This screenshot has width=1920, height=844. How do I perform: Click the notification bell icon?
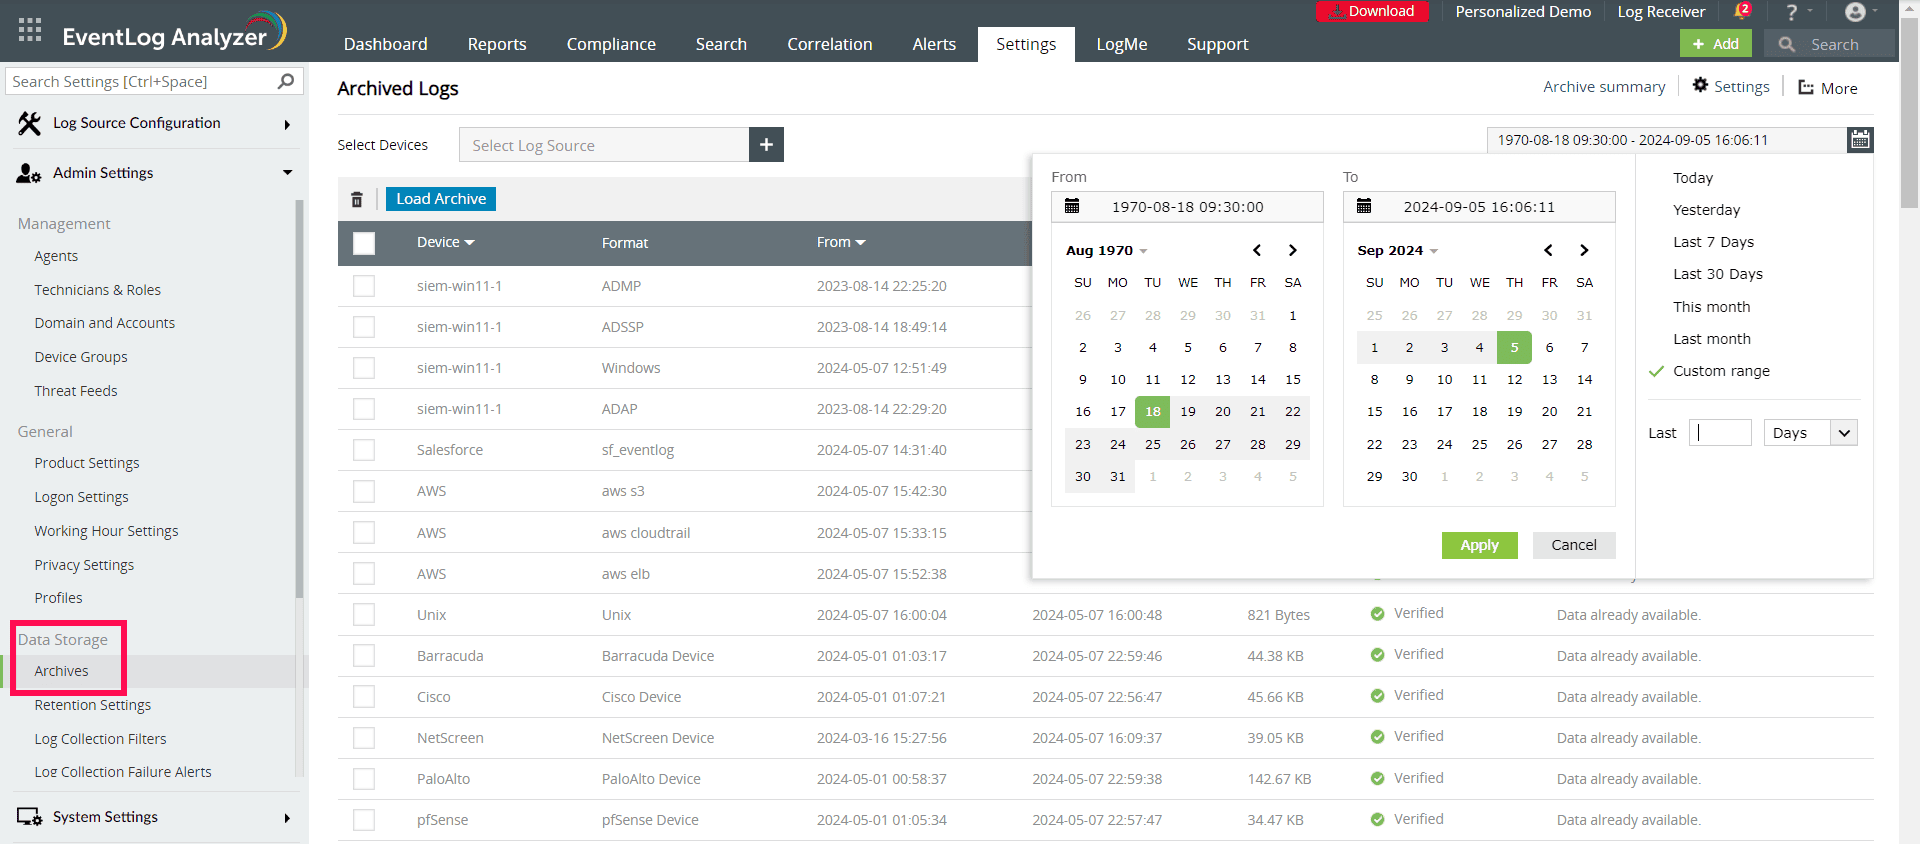click(1742, 11)
